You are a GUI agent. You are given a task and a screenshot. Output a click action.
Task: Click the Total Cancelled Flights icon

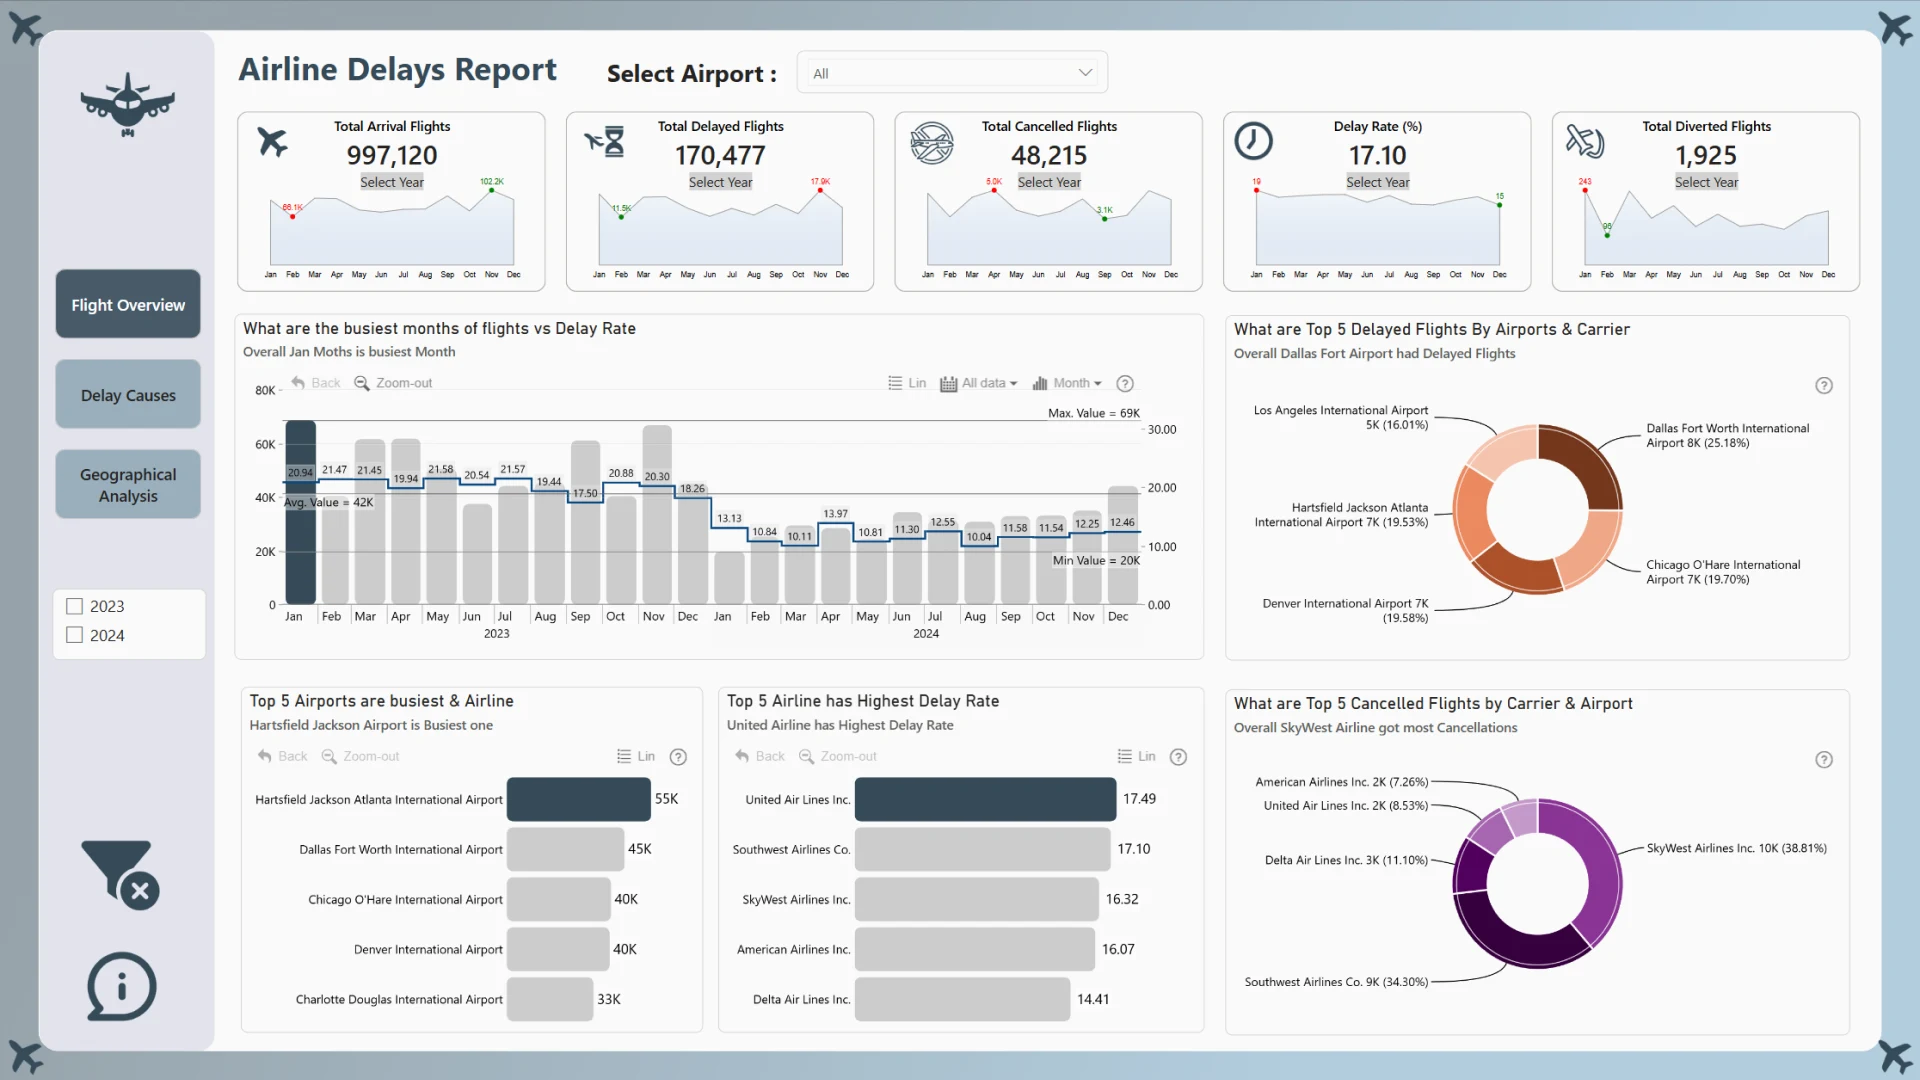click(x=931, y=143)
